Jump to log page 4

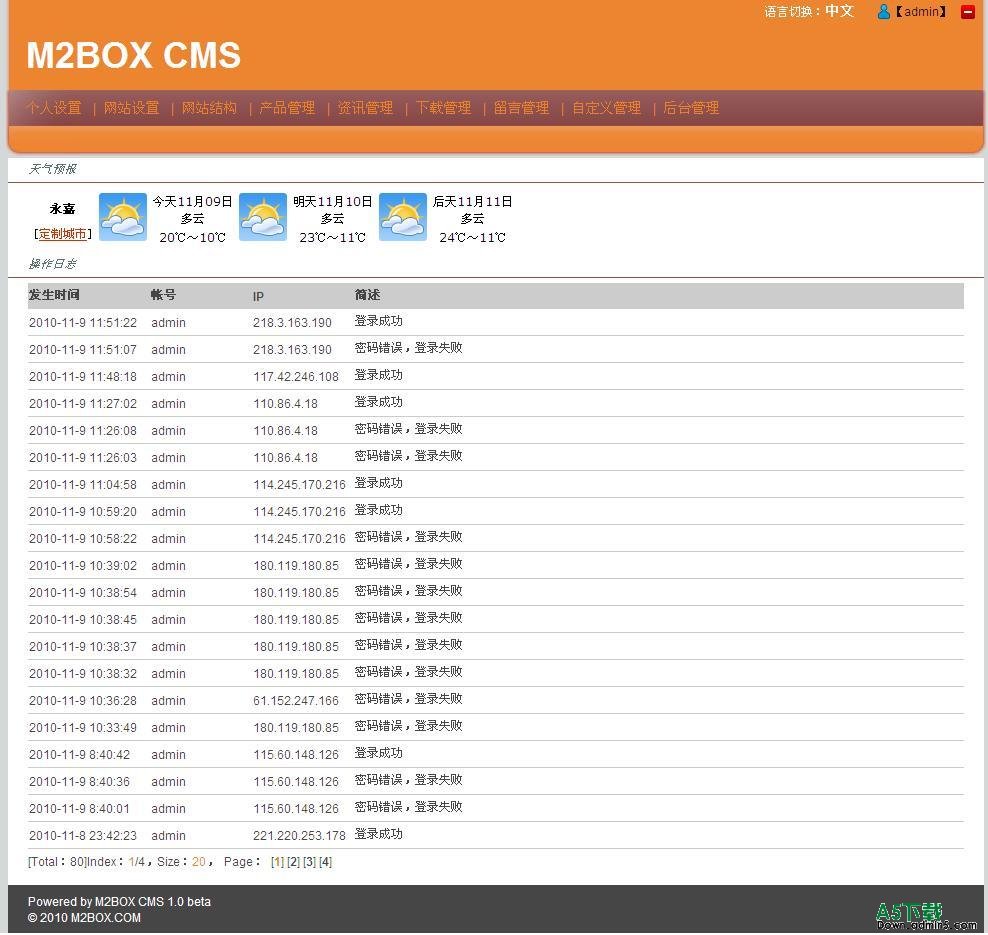click(325, 862)
